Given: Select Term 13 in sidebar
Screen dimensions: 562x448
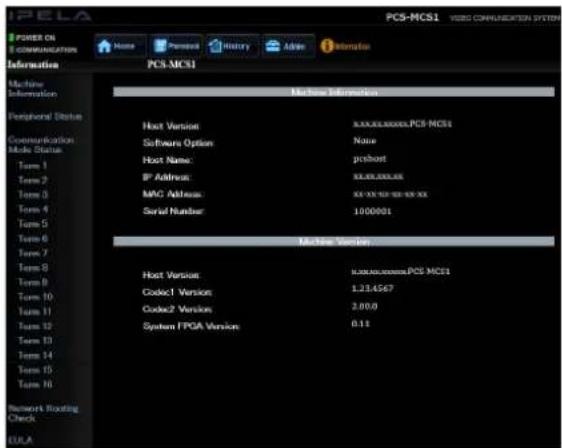Looking at the screenshot, I should pyautogui.click(x=35, y=340).
